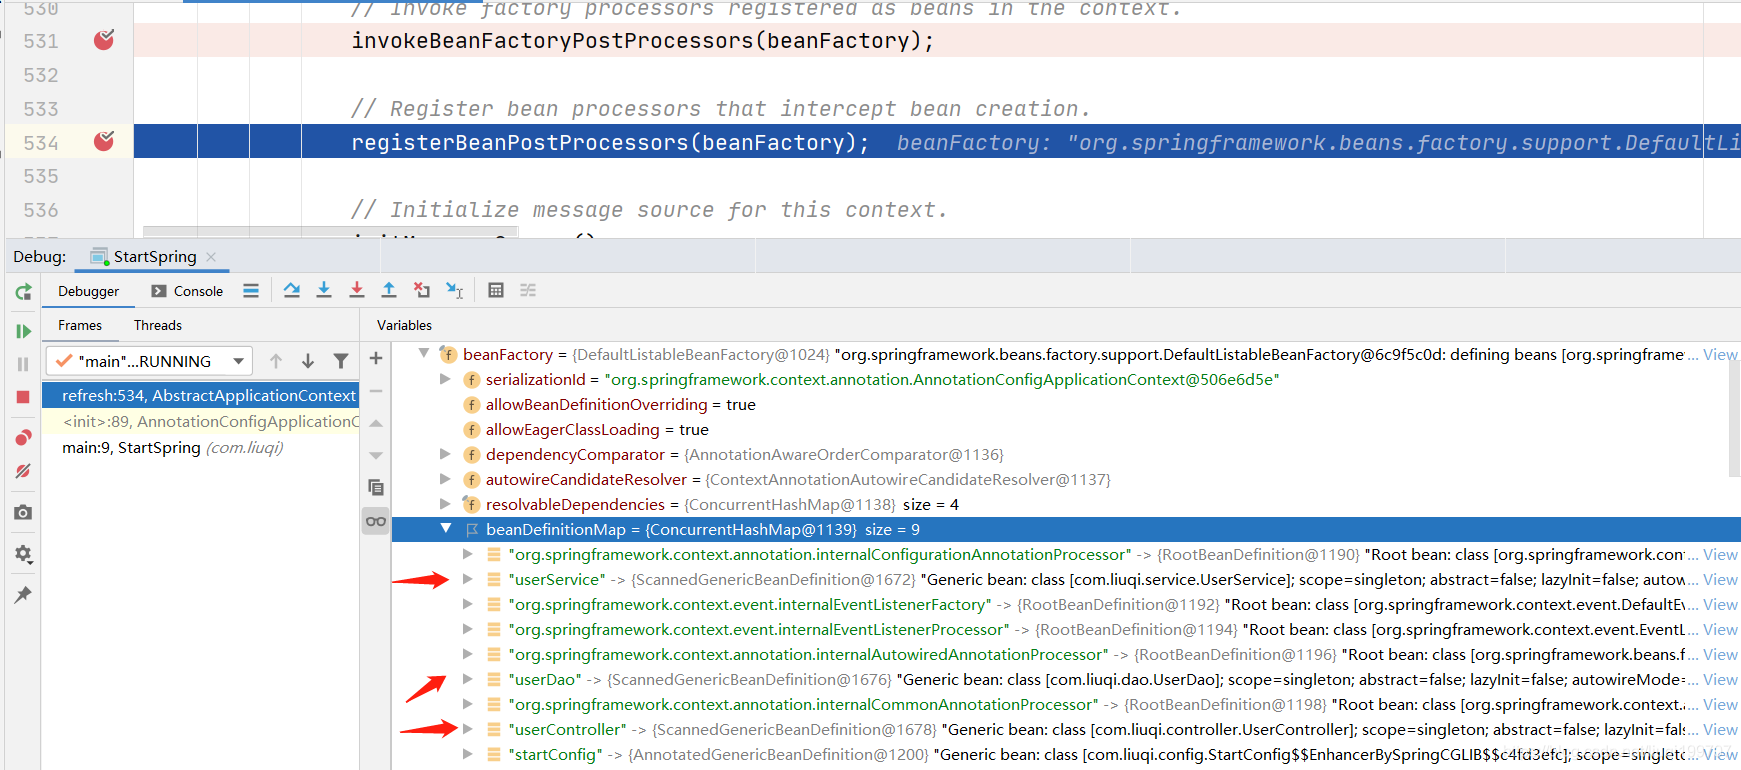Mute all breakpoints
Screen dimensions: 1741x770
pyautogui.click(x=23, y=471)
